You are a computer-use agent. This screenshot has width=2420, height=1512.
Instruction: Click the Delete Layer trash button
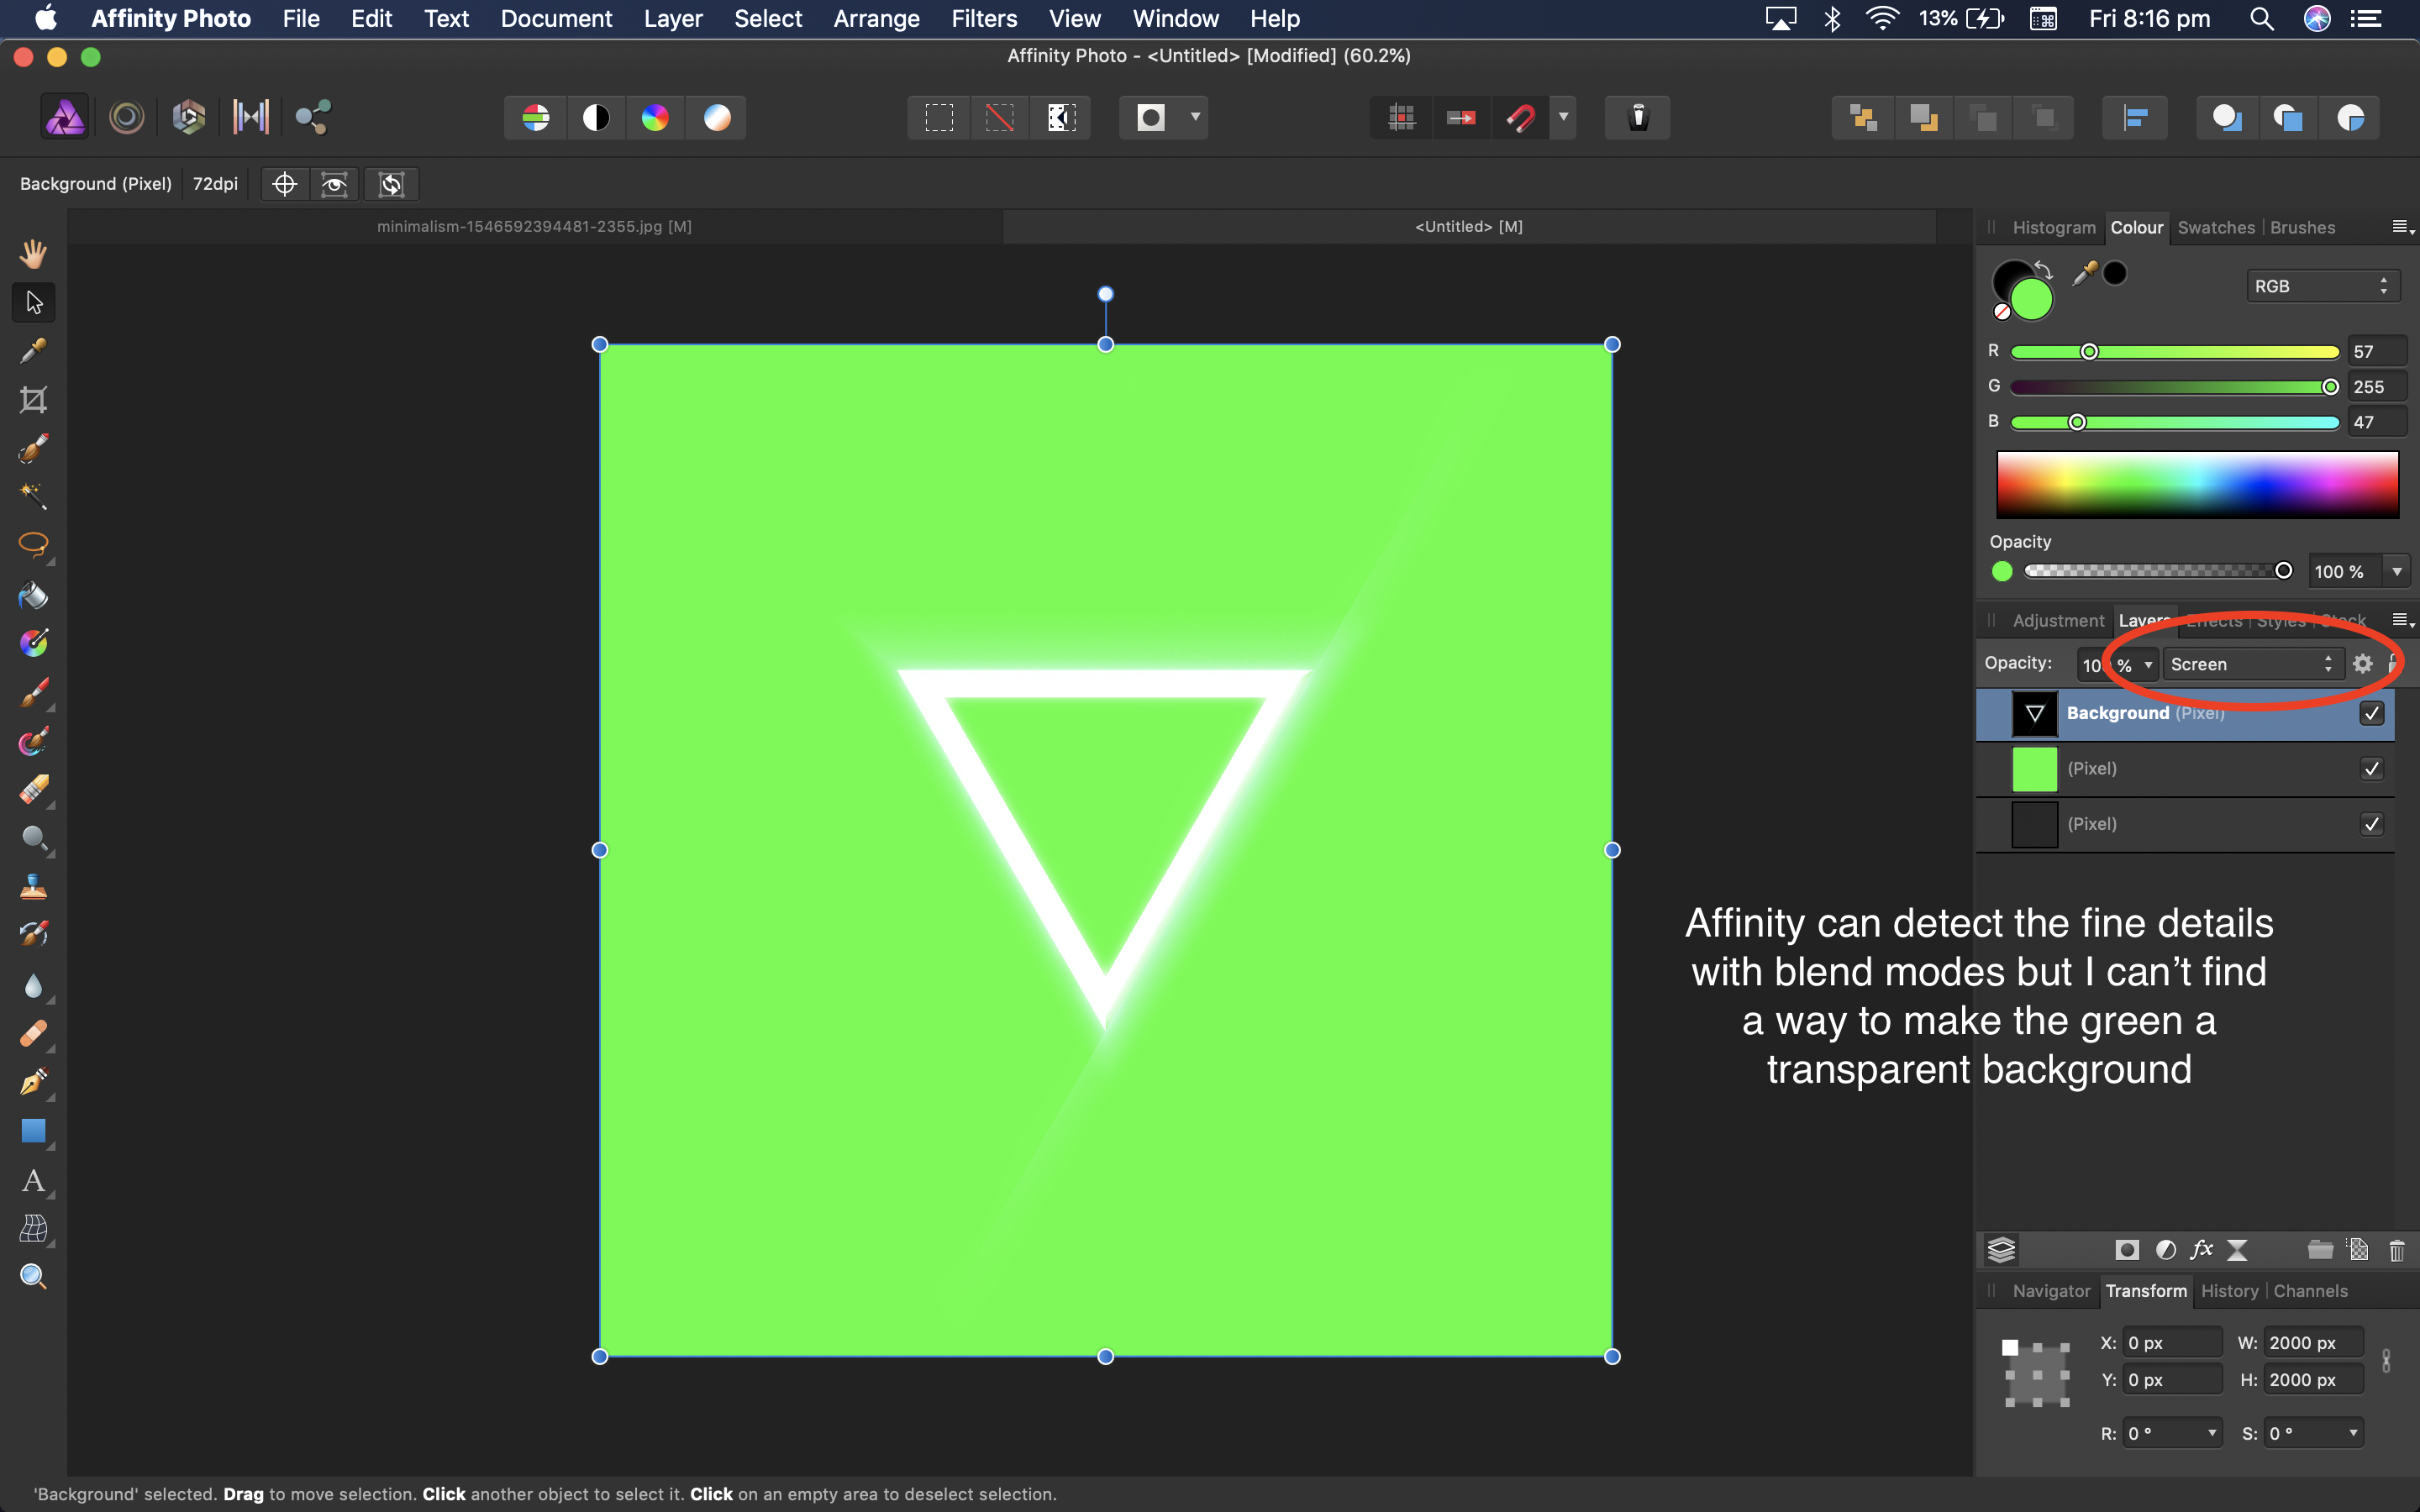pyautogui.click(x=2396, y=1250)
